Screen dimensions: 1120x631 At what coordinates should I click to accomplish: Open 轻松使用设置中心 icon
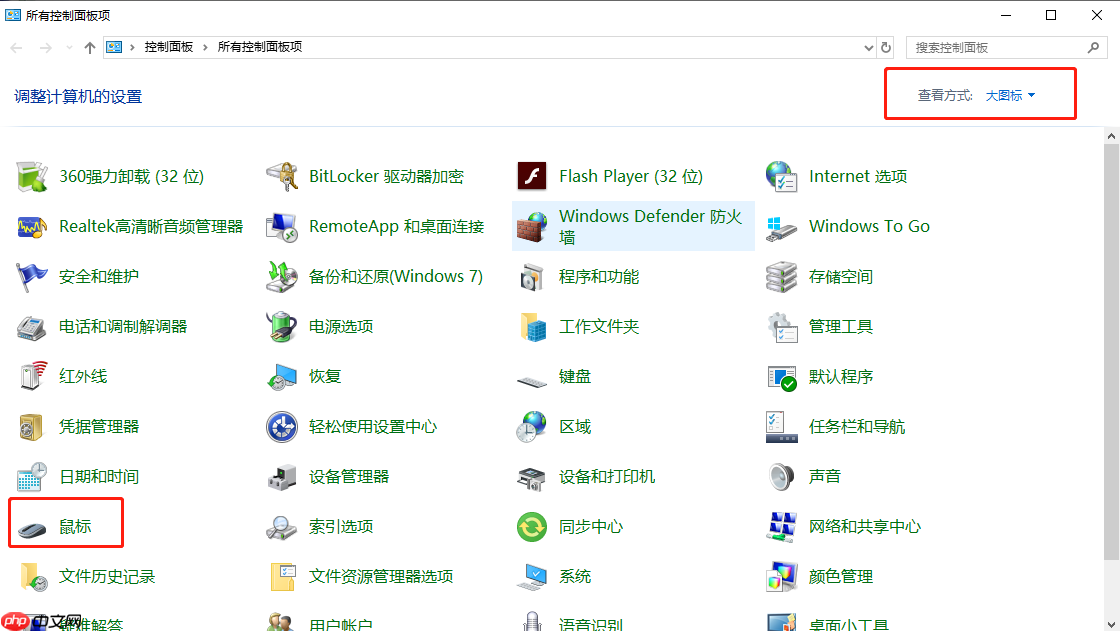281,427
